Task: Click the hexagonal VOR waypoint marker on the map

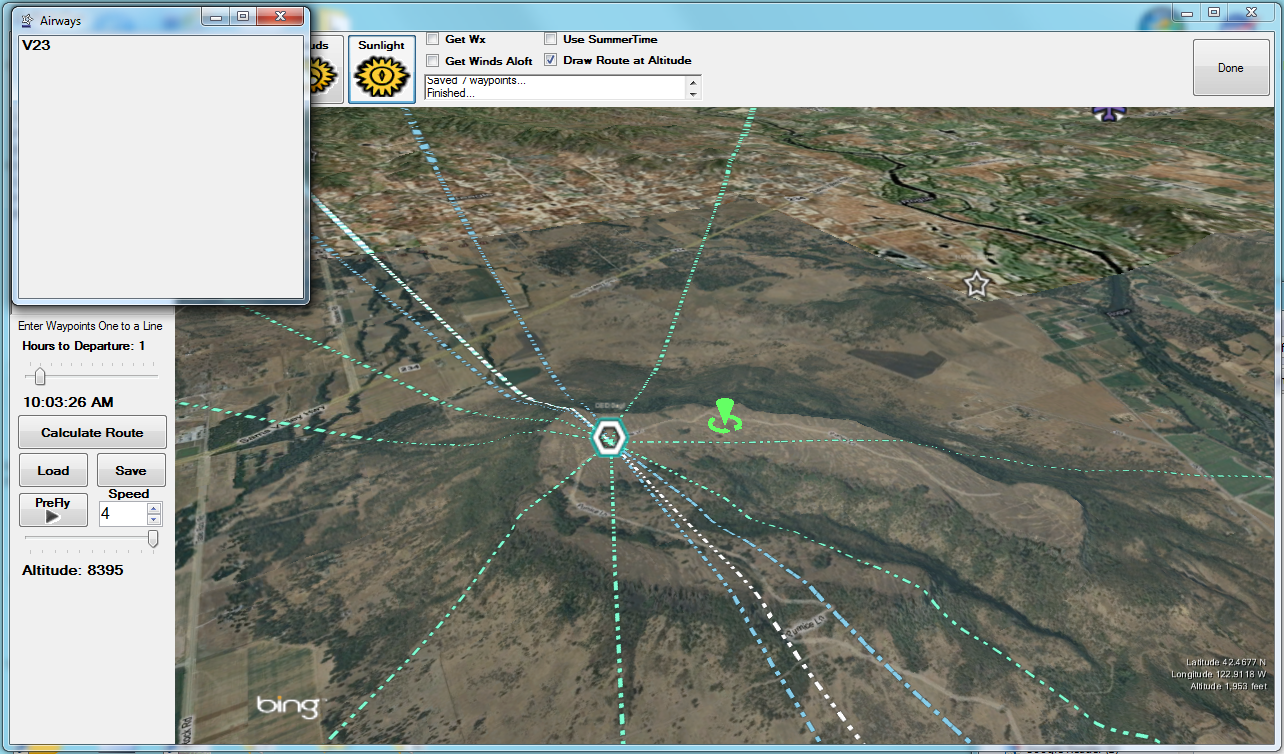Action: pos(608,438)
